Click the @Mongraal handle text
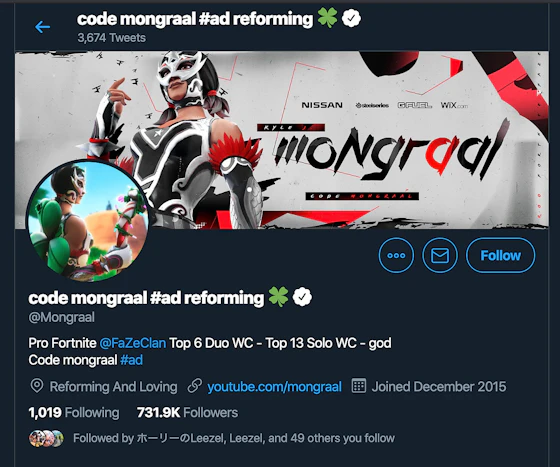 point(61,317)
